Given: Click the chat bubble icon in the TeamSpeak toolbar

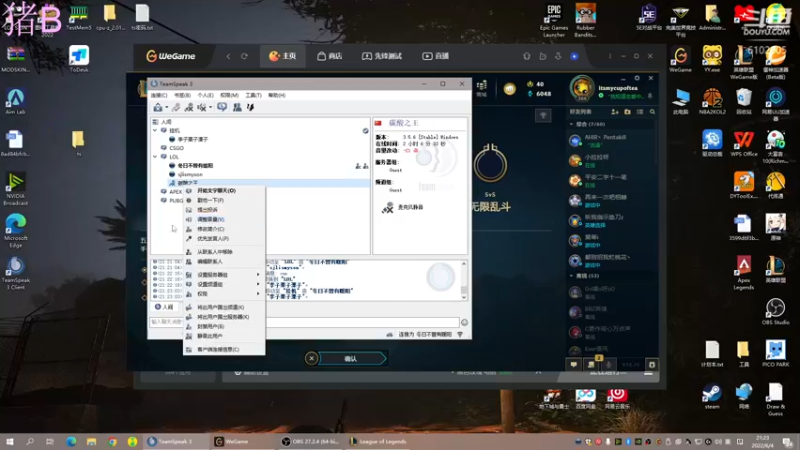Looking at the screenshot, I should tap(222, 107).
